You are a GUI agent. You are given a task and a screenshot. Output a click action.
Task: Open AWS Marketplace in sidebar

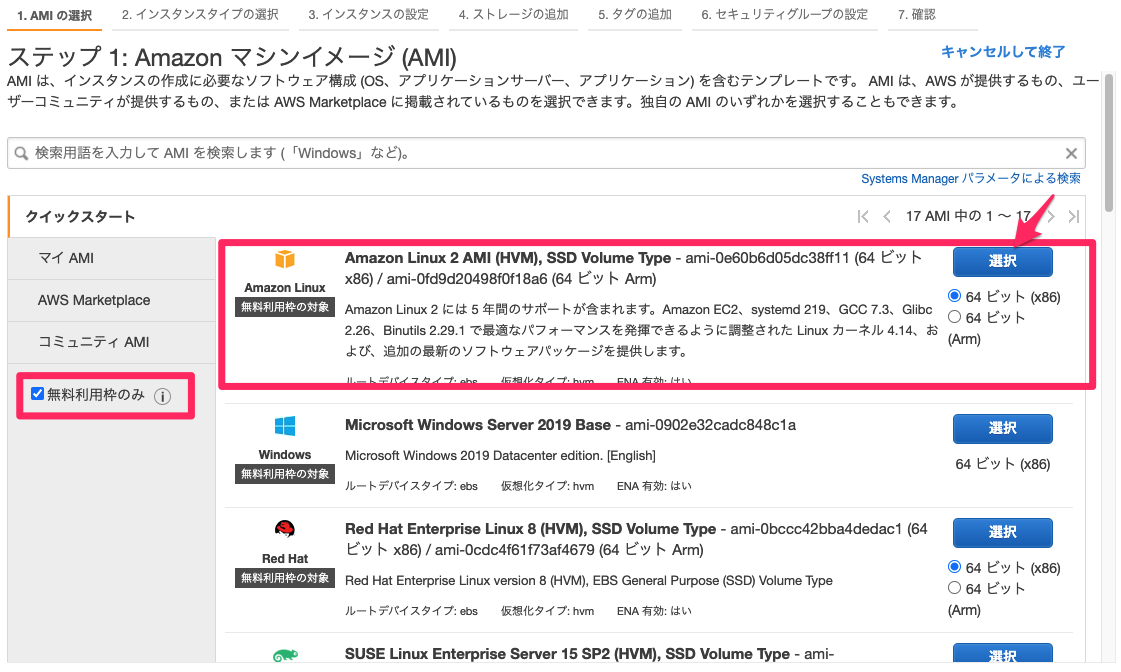click(x=112, y=300)
